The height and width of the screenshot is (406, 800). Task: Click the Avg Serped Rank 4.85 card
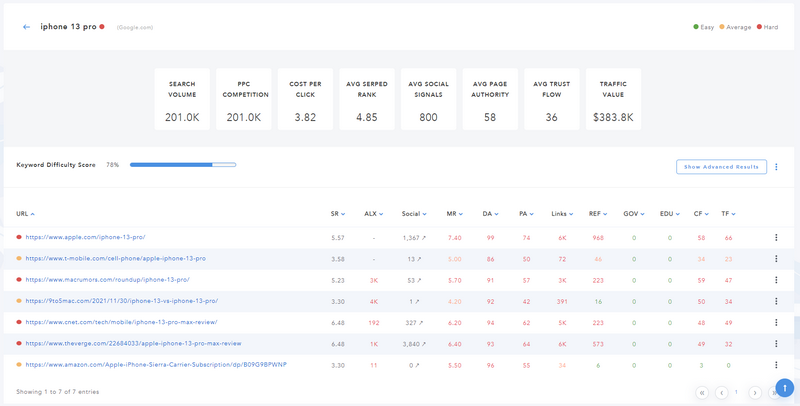tap(367, 99)
